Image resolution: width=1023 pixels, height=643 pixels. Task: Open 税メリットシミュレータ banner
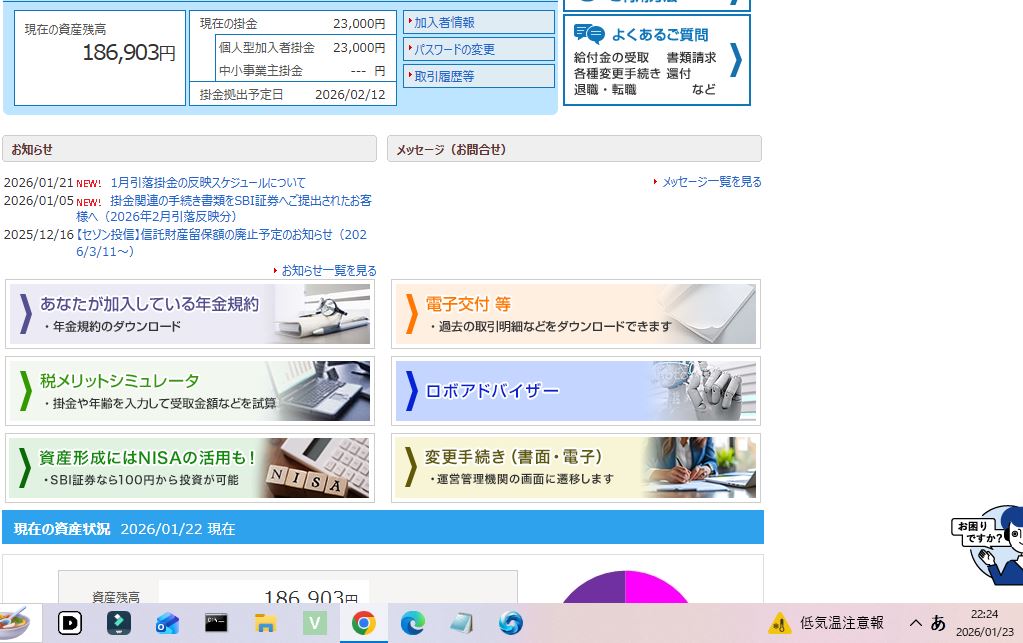tap(190, 391)
